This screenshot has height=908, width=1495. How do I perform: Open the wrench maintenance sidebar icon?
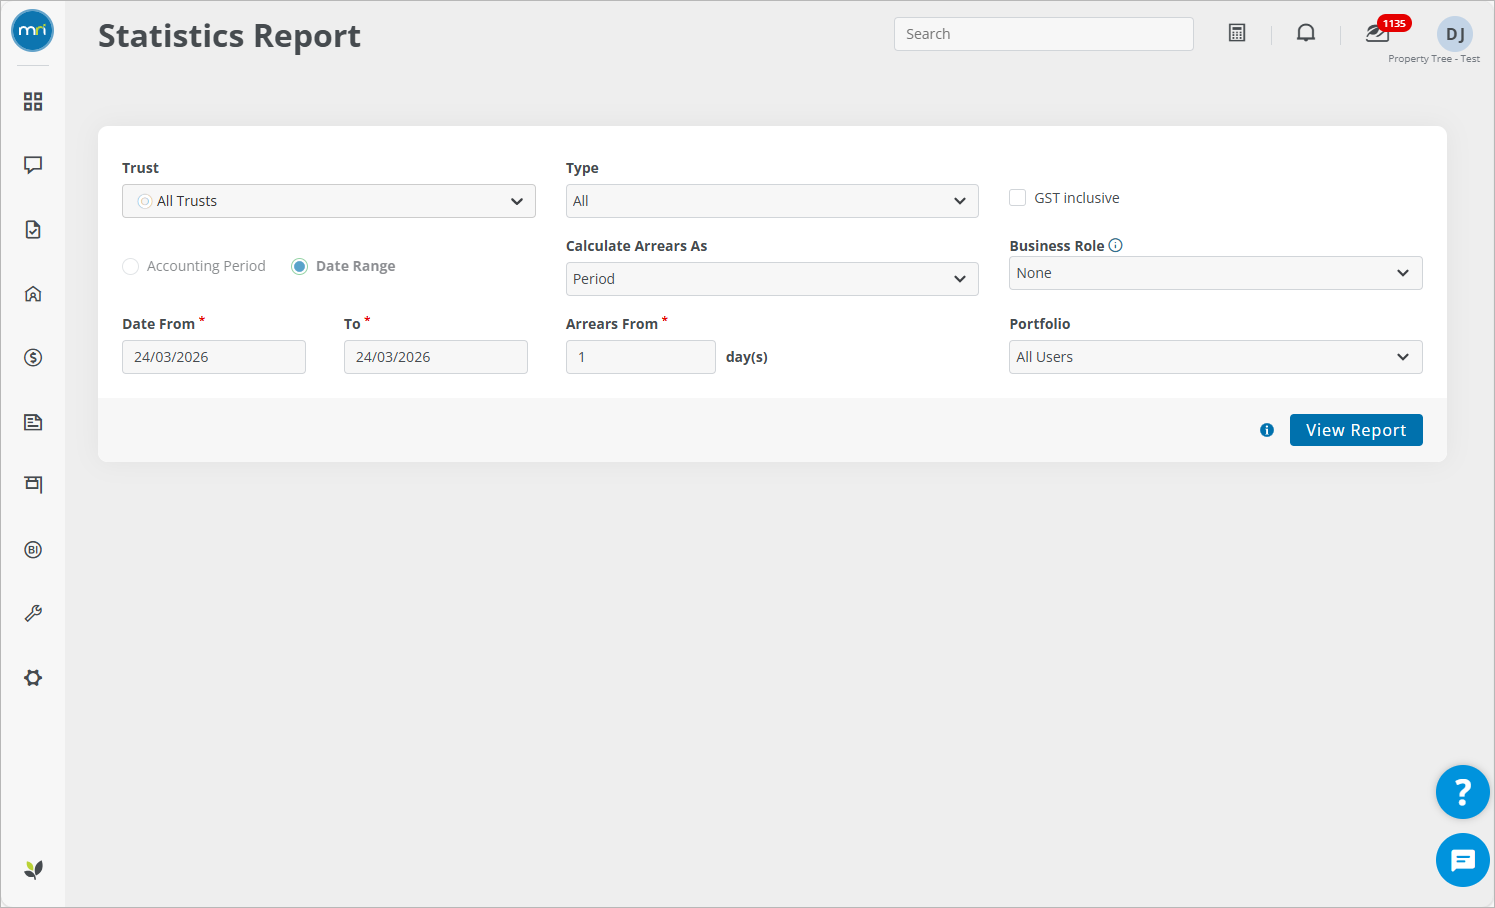(x=33, y=613)
